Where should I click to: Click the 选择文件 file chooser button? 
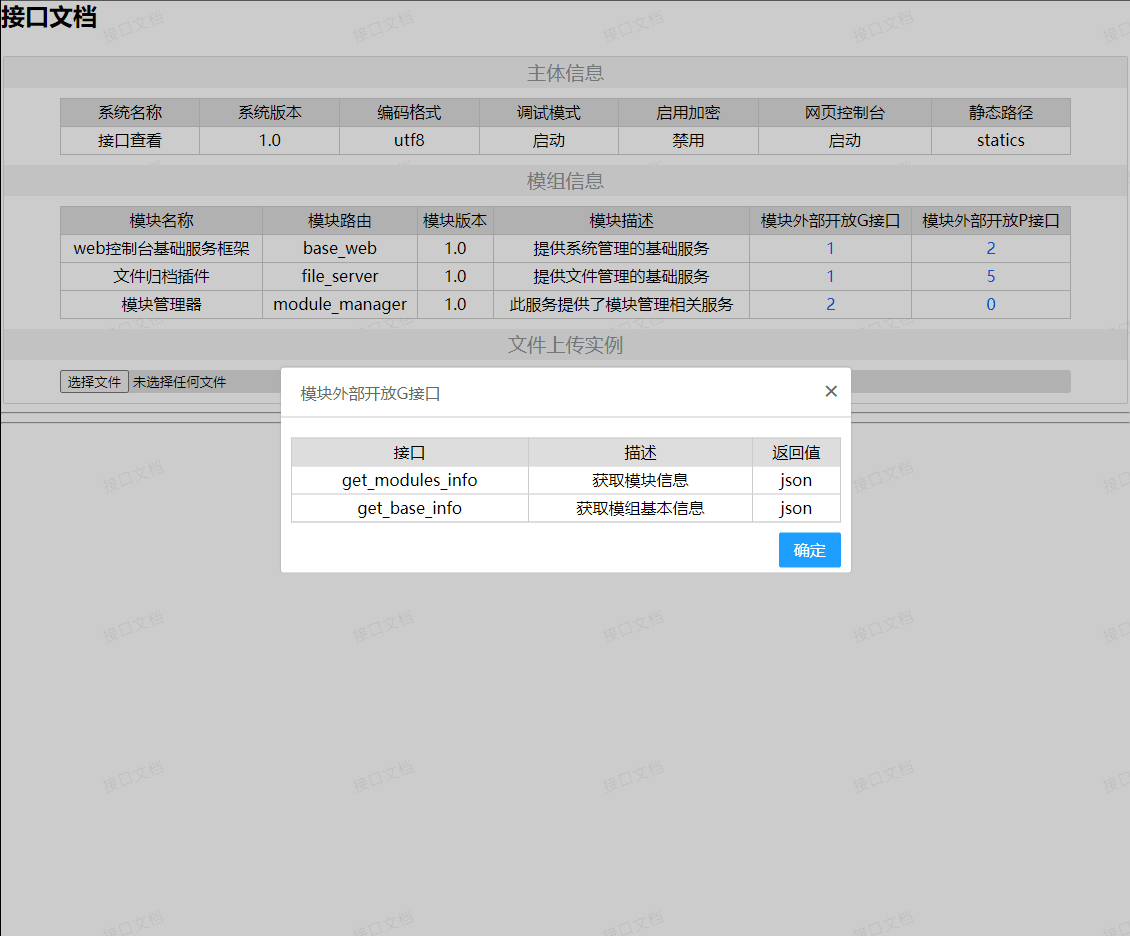pos(94,382)
